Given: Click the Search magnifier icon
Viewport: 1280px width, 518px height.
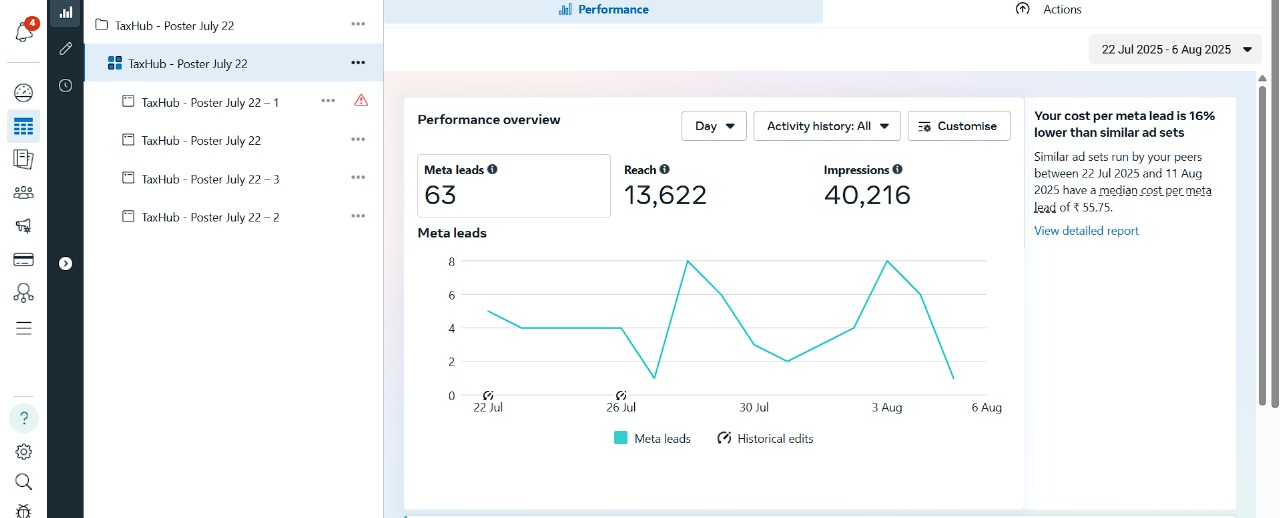Looking at the screenshot, I should pyautogui.click(x=24, y=482).
